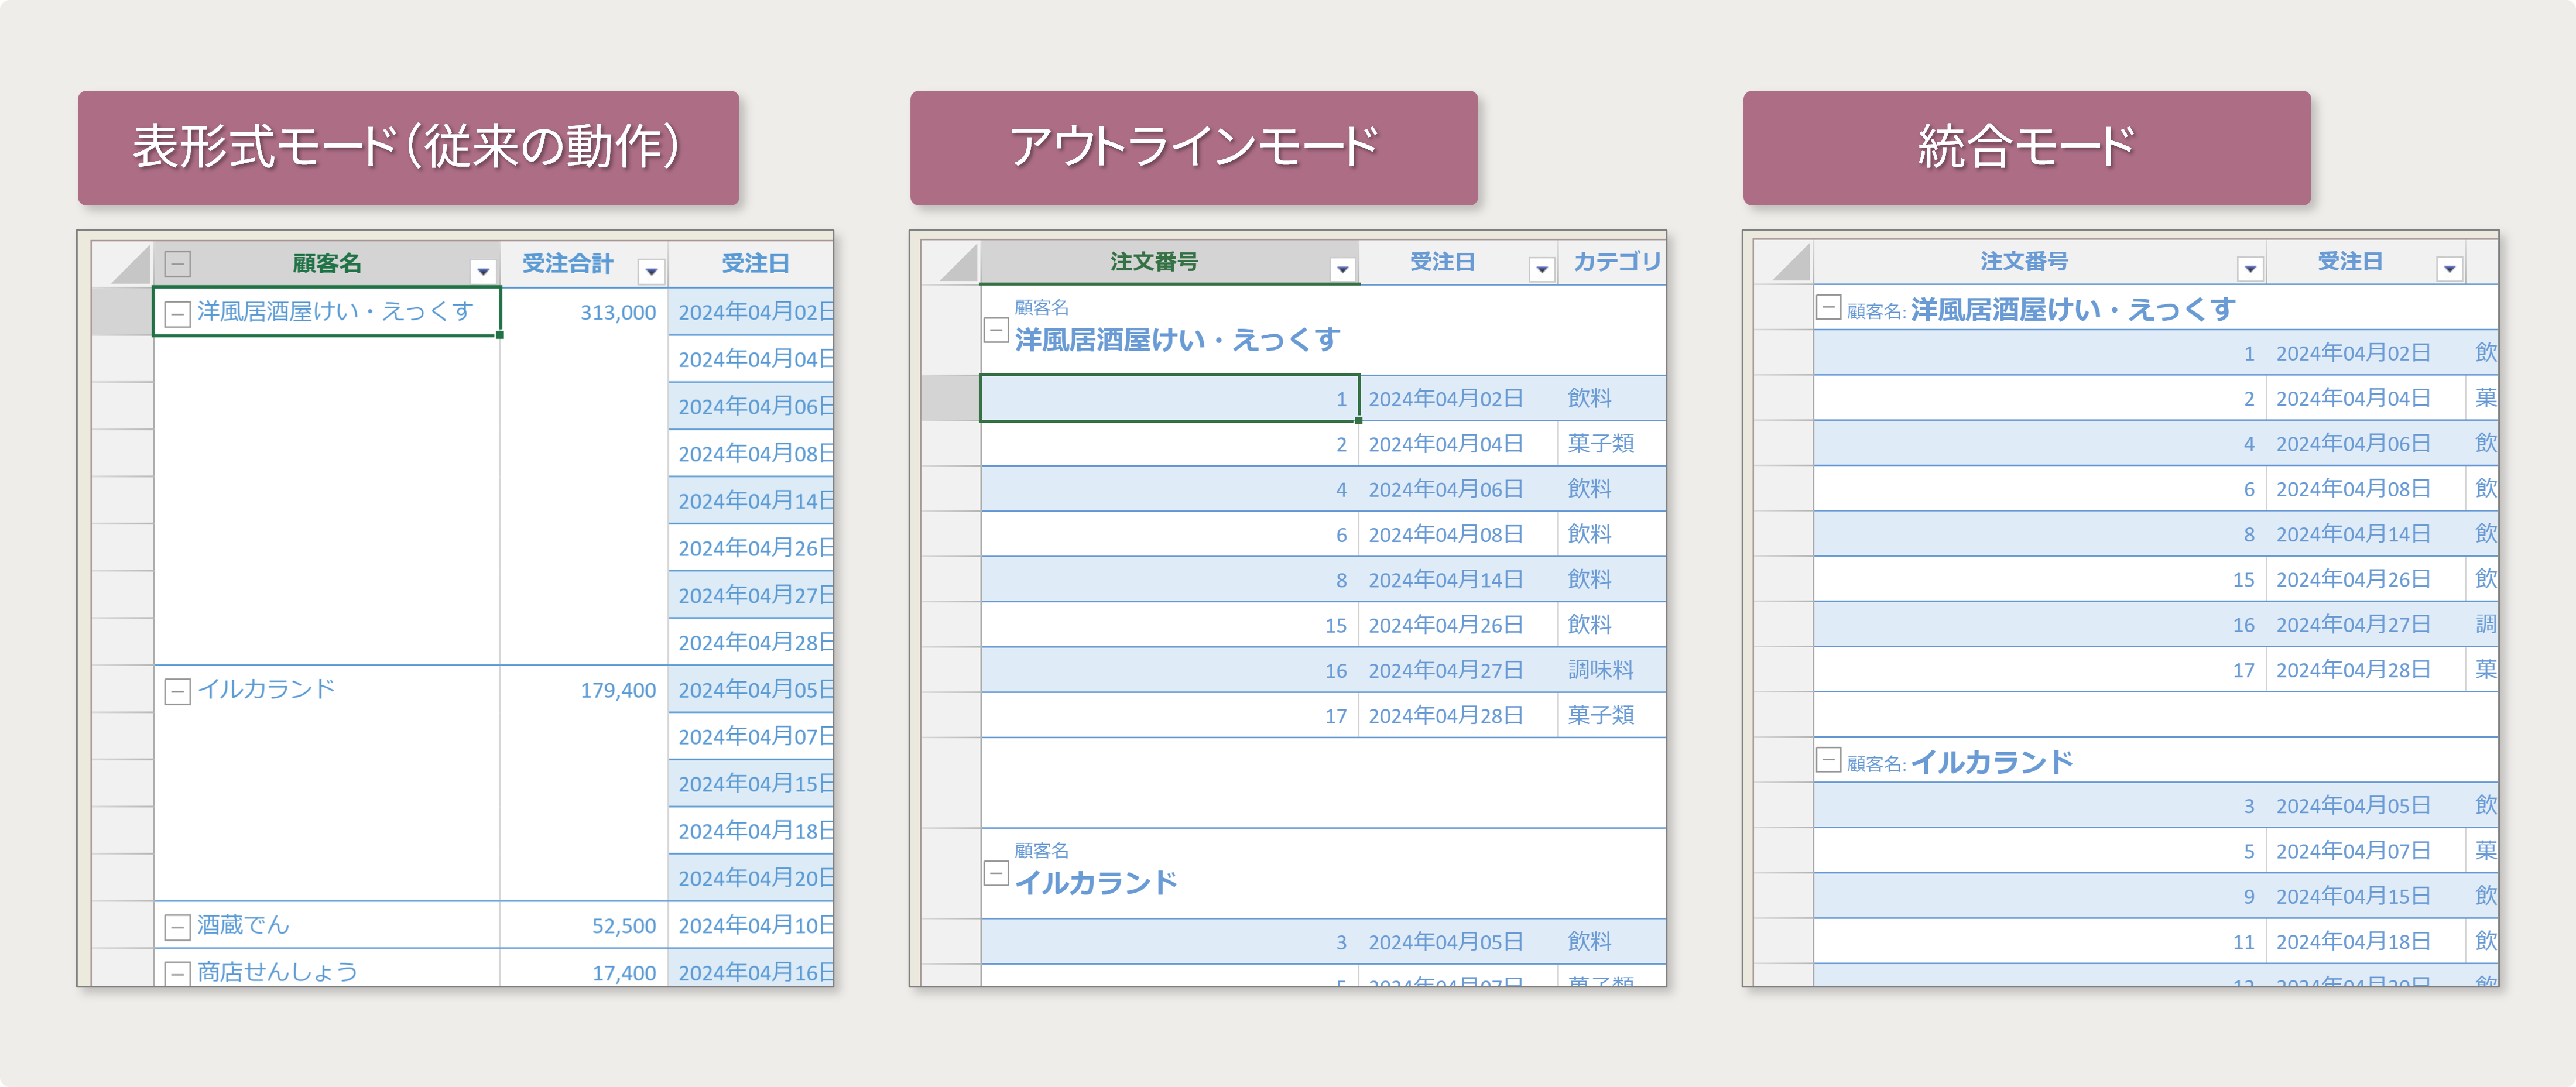Select order number 11 cell in merged grid
This screenshot has width=2576, height=1087.
click(x=2040, y=941)
